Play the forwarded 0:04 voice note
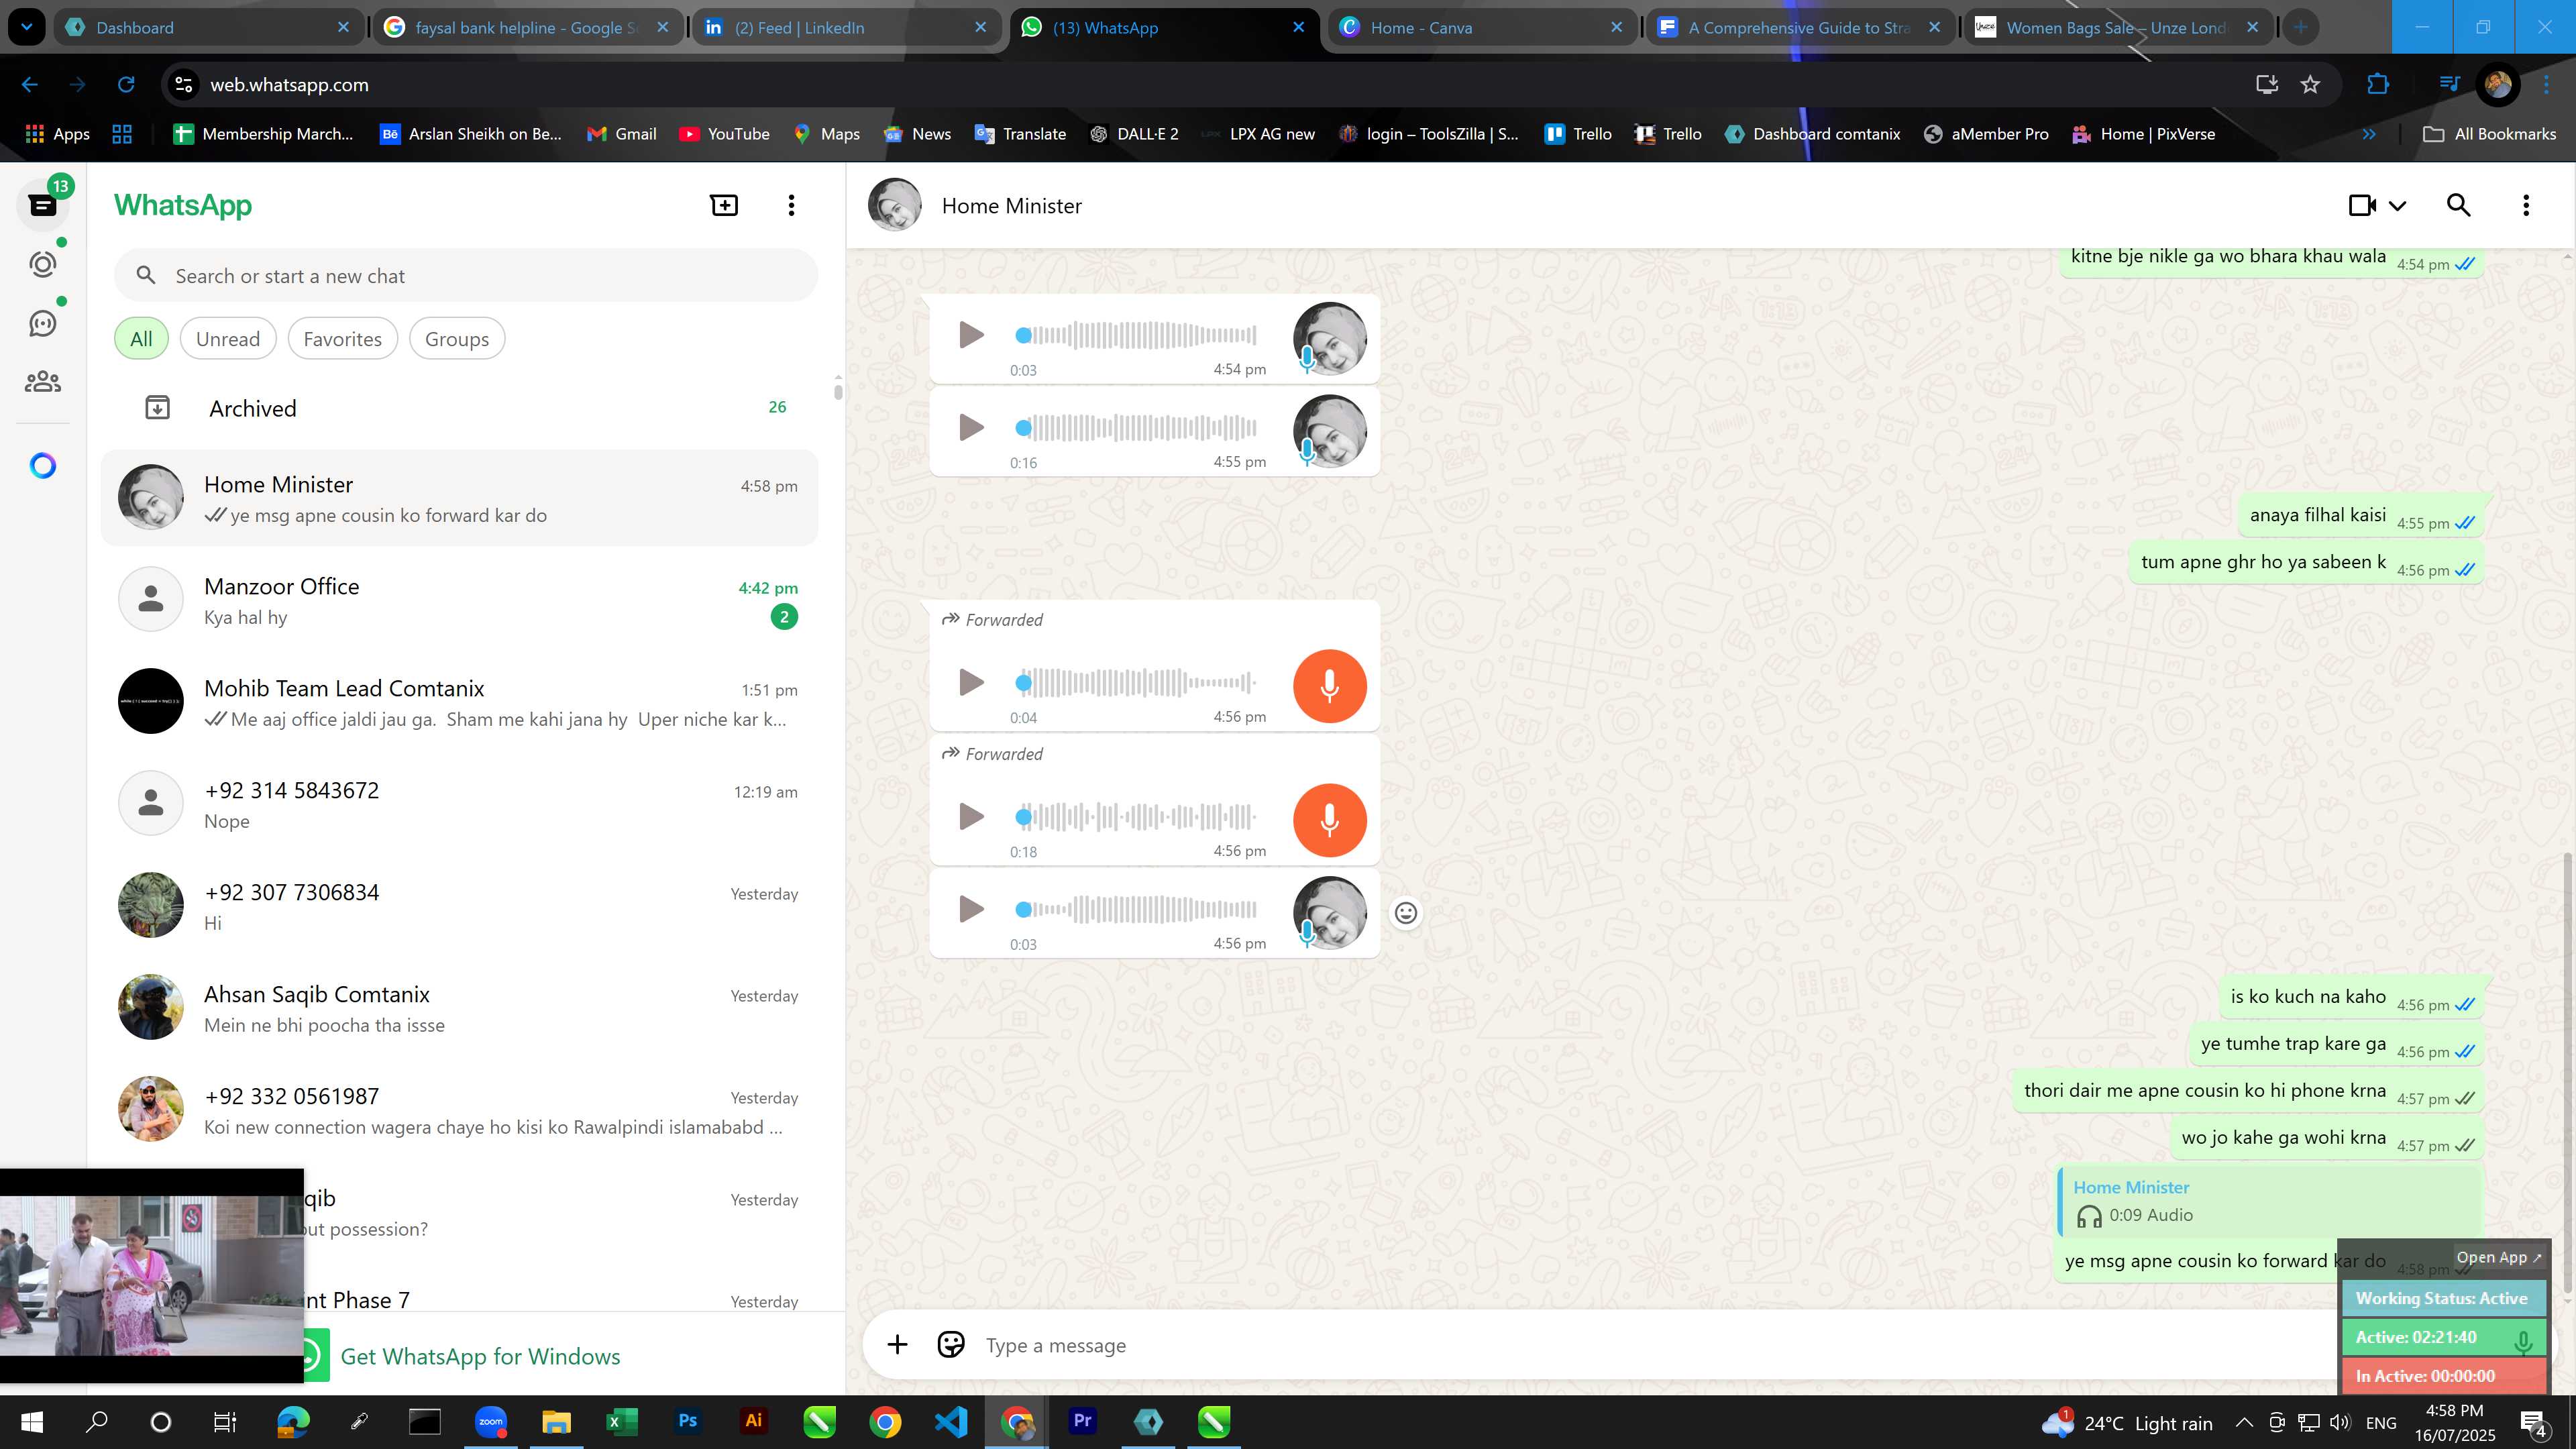This screenshot has width=2576, height=1449. pyautogui.click(x=970, y=683)
